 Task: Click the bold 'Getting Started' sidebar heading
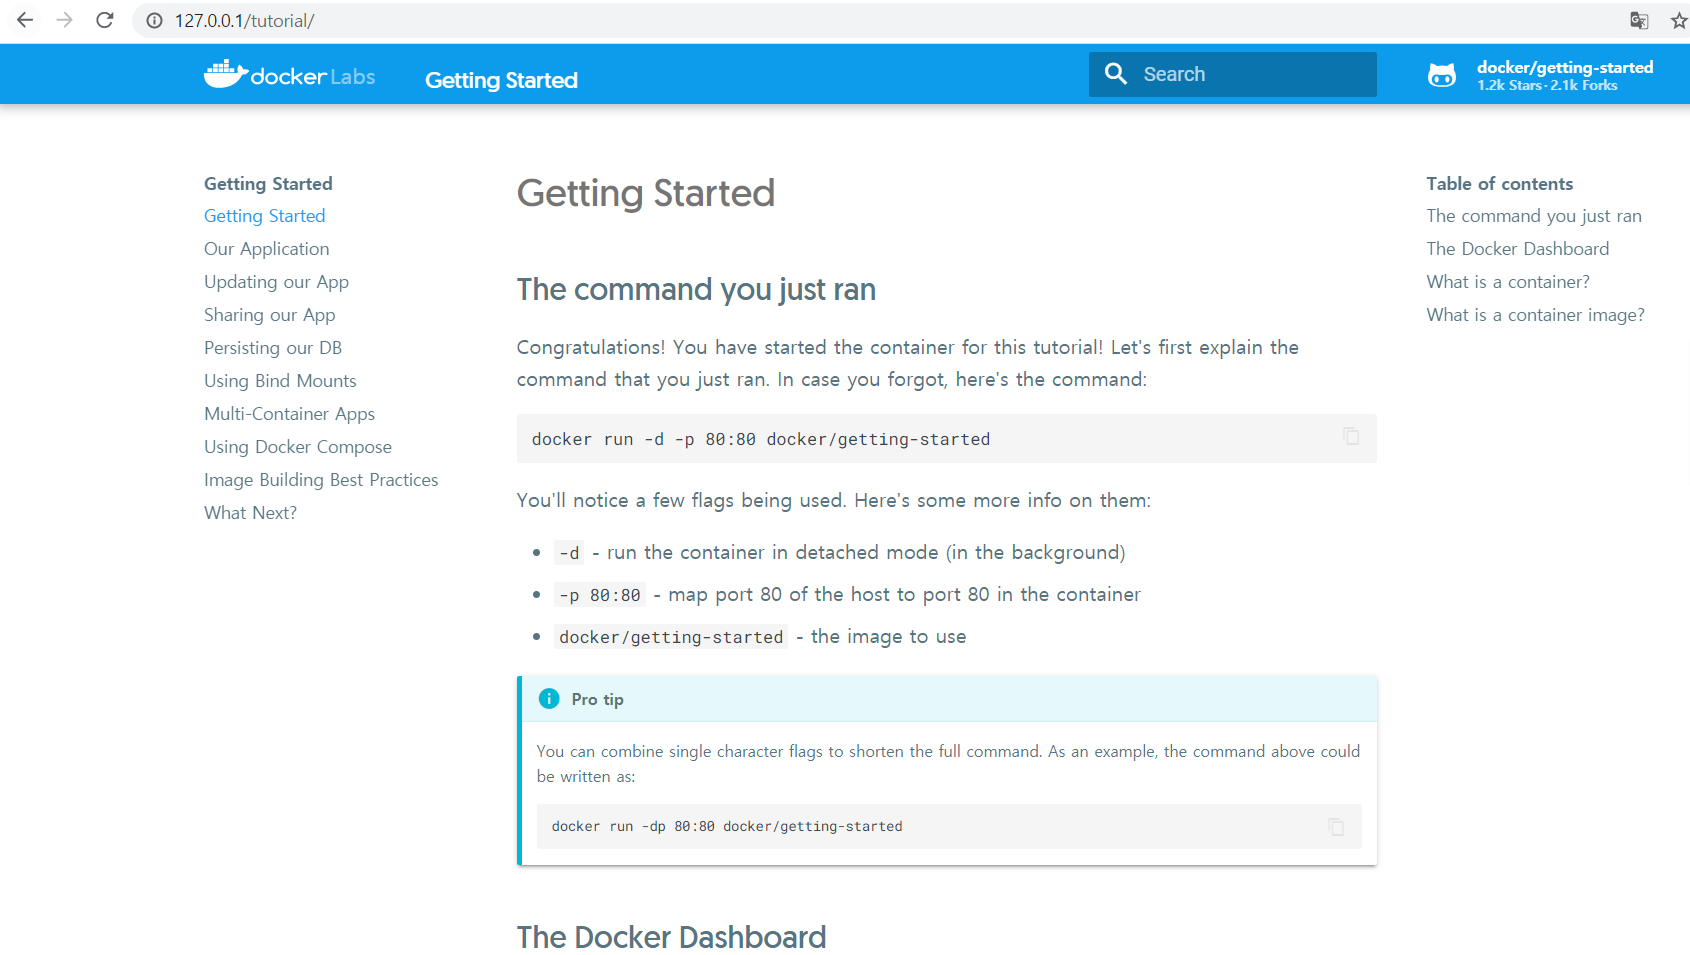(x=268, y=184)
